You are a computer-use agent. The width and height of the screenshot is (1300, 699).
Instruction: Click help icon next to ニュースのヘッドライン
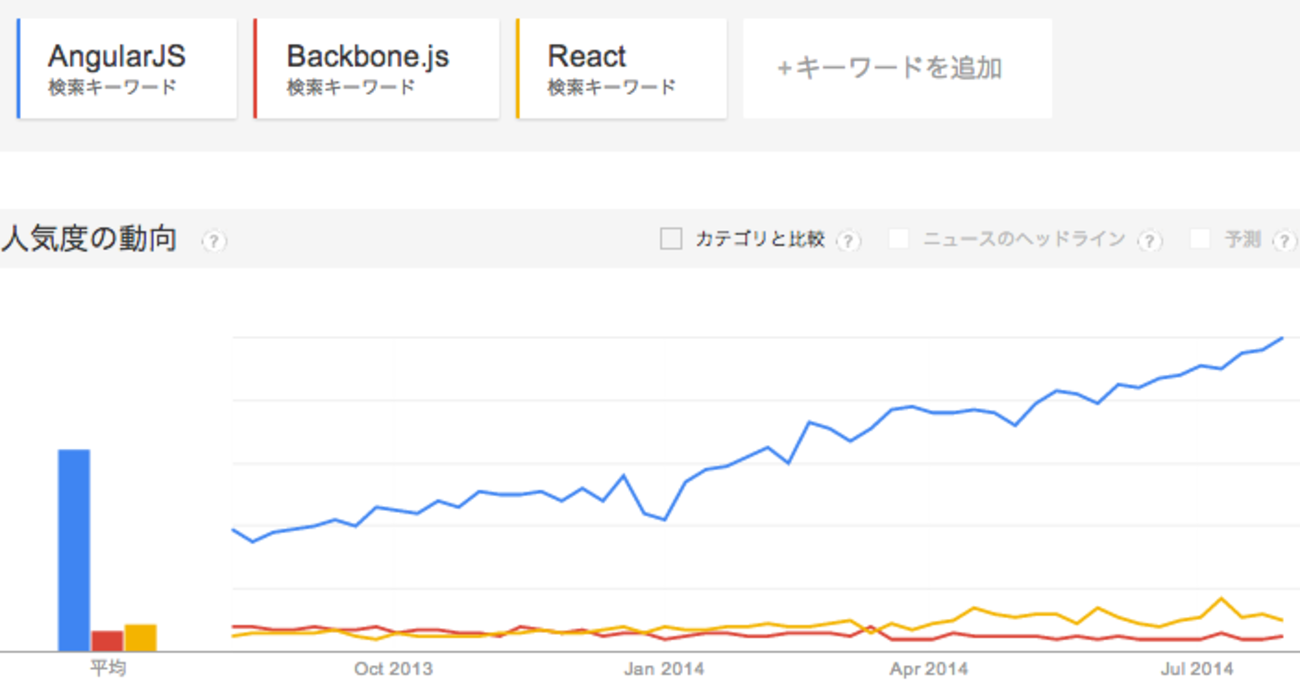tap(1150, 241)
